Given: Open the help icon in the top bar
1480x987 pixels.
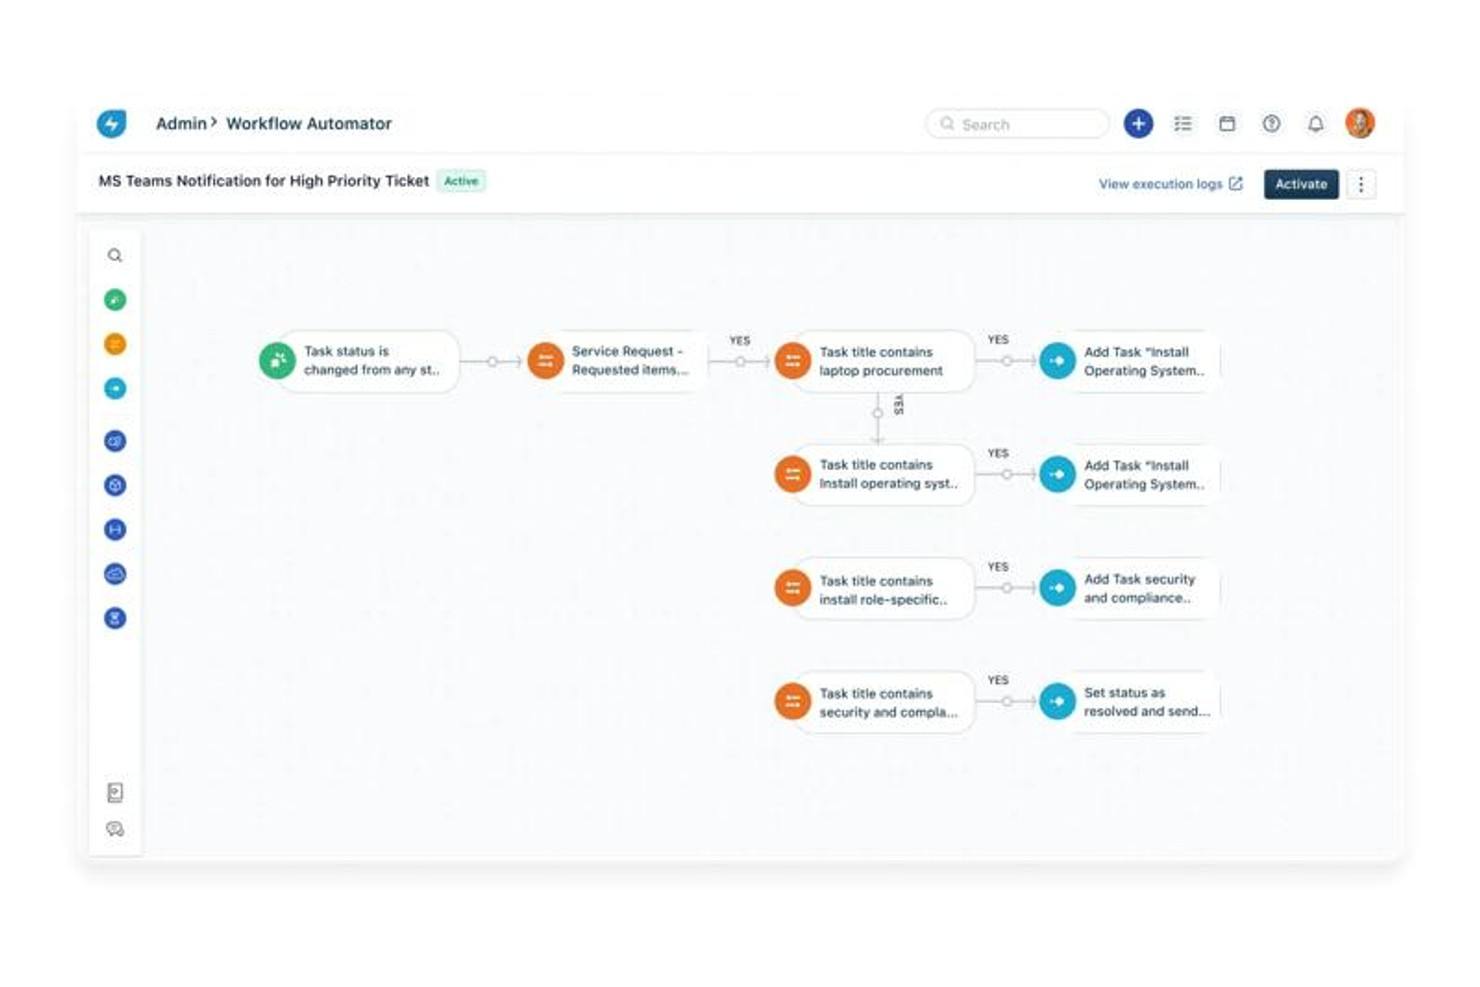Looking at the screenshot, I should (x=1271, y=123).
